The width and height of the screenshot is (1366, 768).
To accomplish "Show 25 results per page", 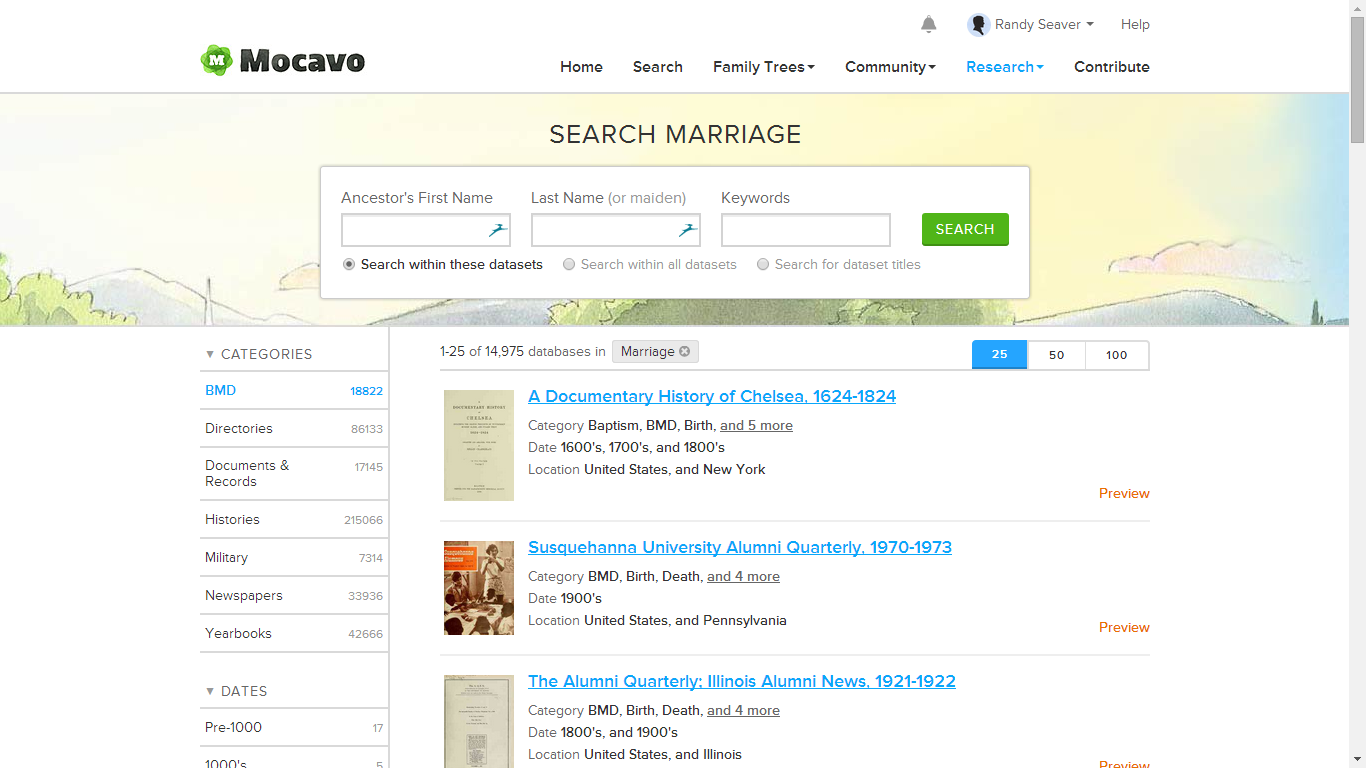I will click(999, 355).
